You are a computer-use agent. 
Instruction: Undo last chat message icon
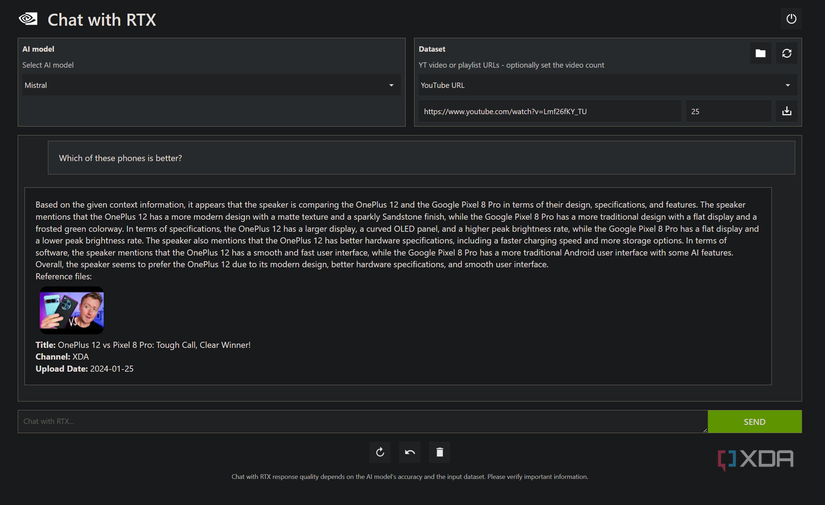410,453
